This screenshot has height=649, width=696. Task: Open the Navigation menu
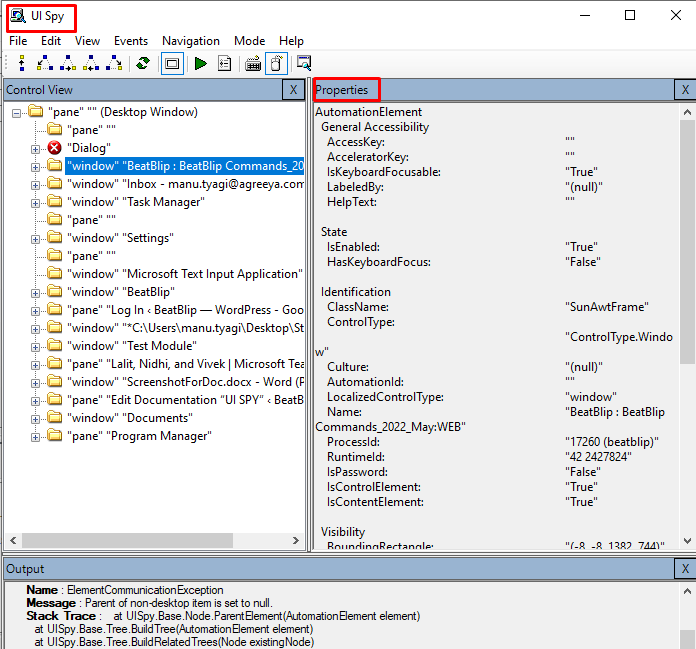tap(190, 41)
